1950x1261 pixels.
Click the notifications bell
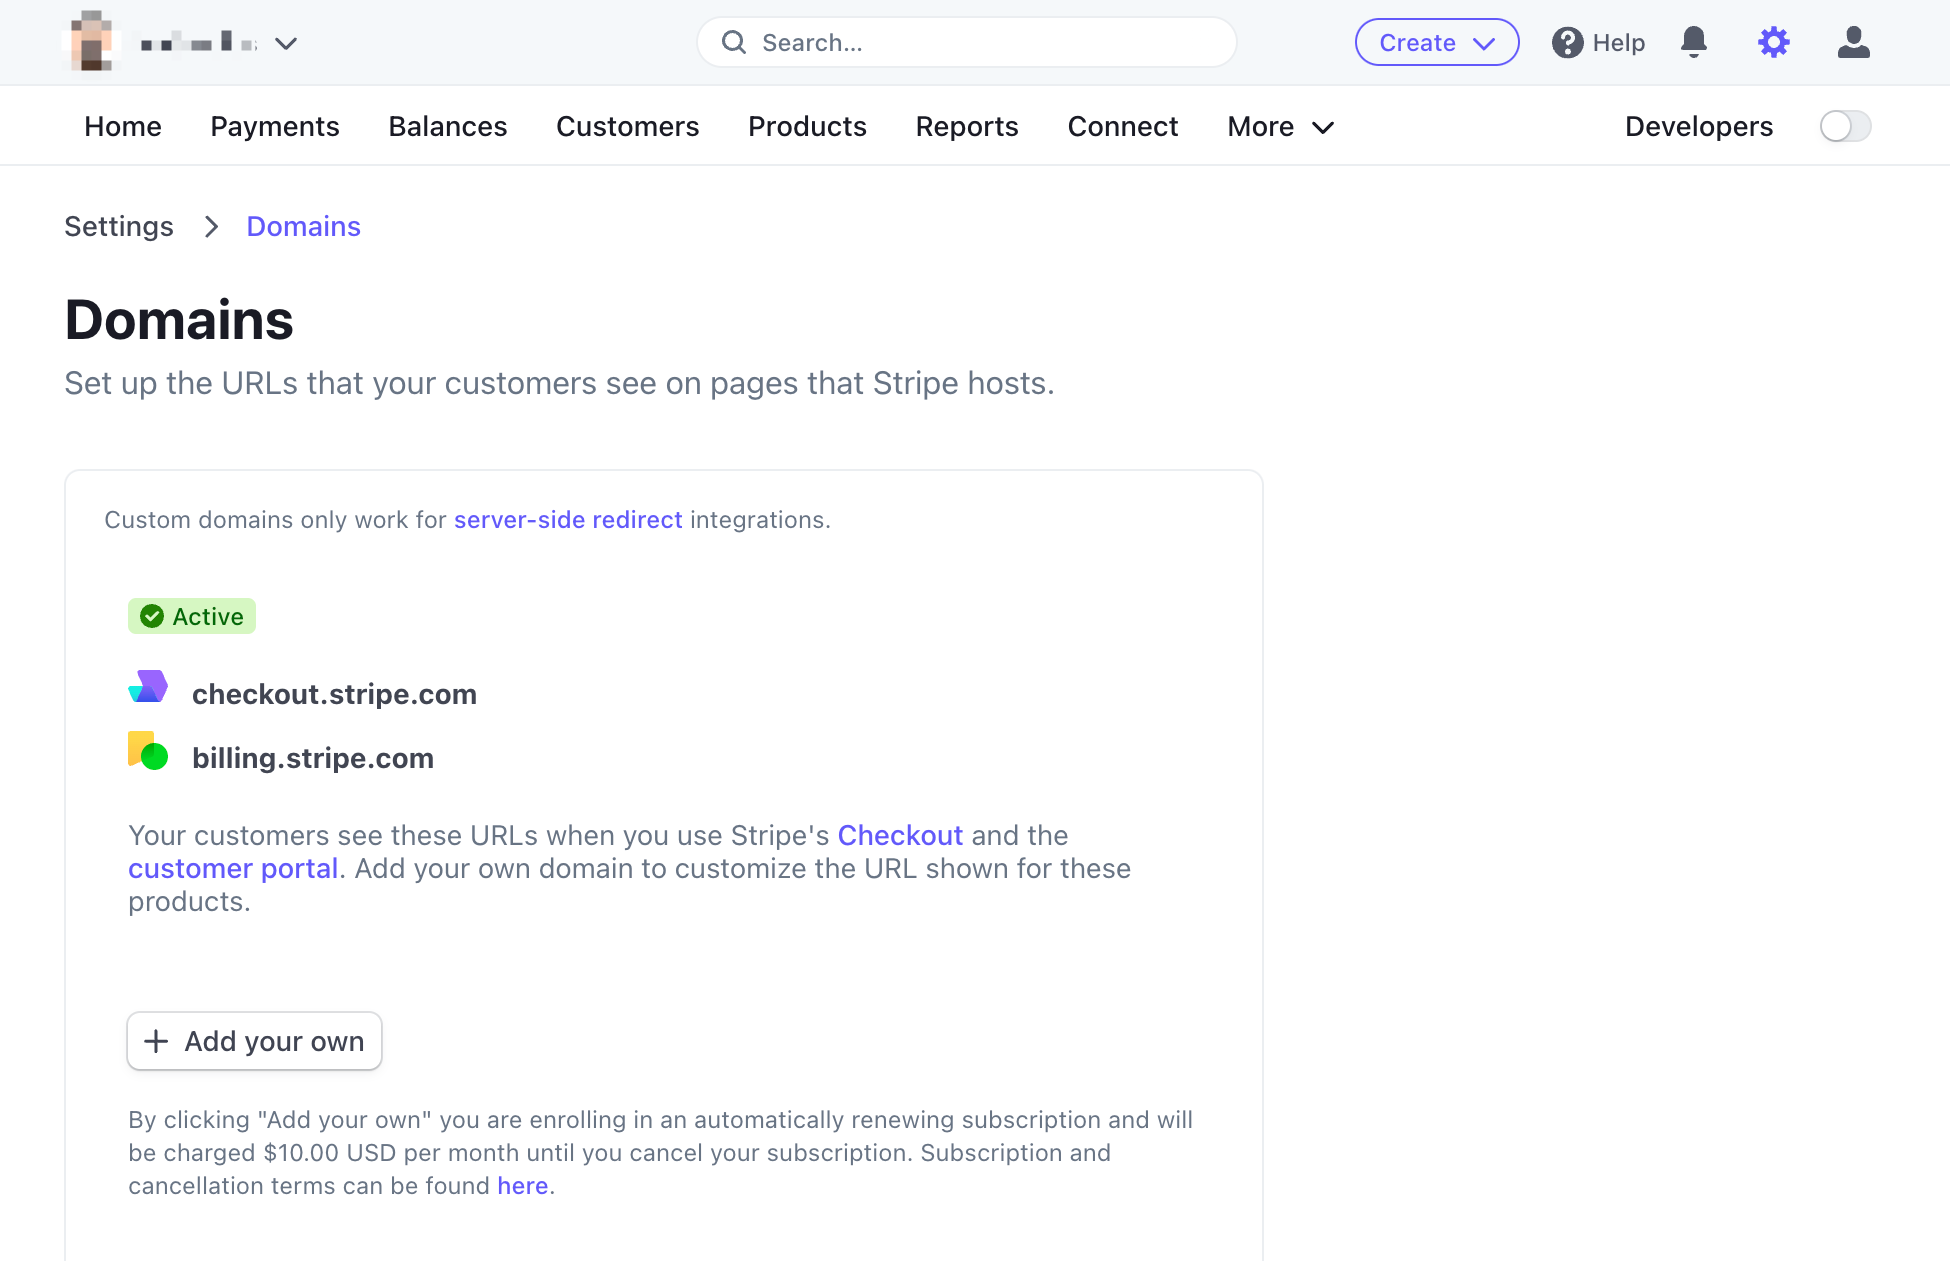(1694, 42)
